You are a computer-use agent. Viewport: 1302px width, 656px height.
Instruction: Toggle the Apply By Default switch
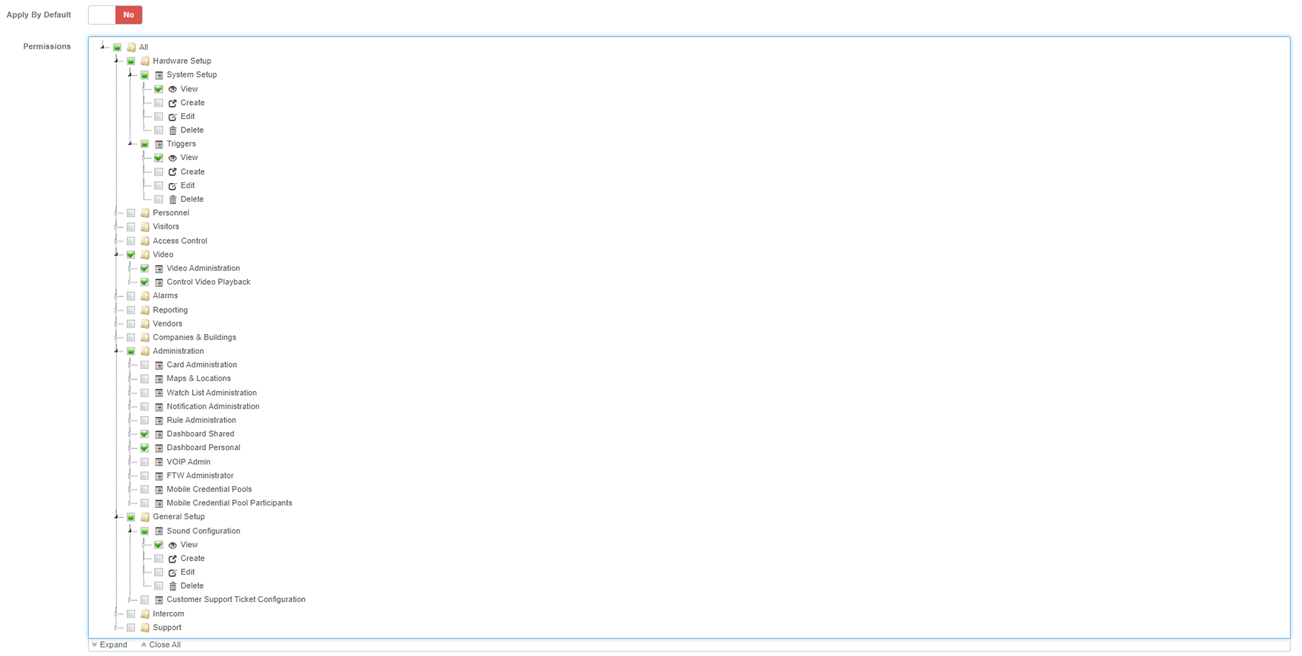(x=115, y=15)
